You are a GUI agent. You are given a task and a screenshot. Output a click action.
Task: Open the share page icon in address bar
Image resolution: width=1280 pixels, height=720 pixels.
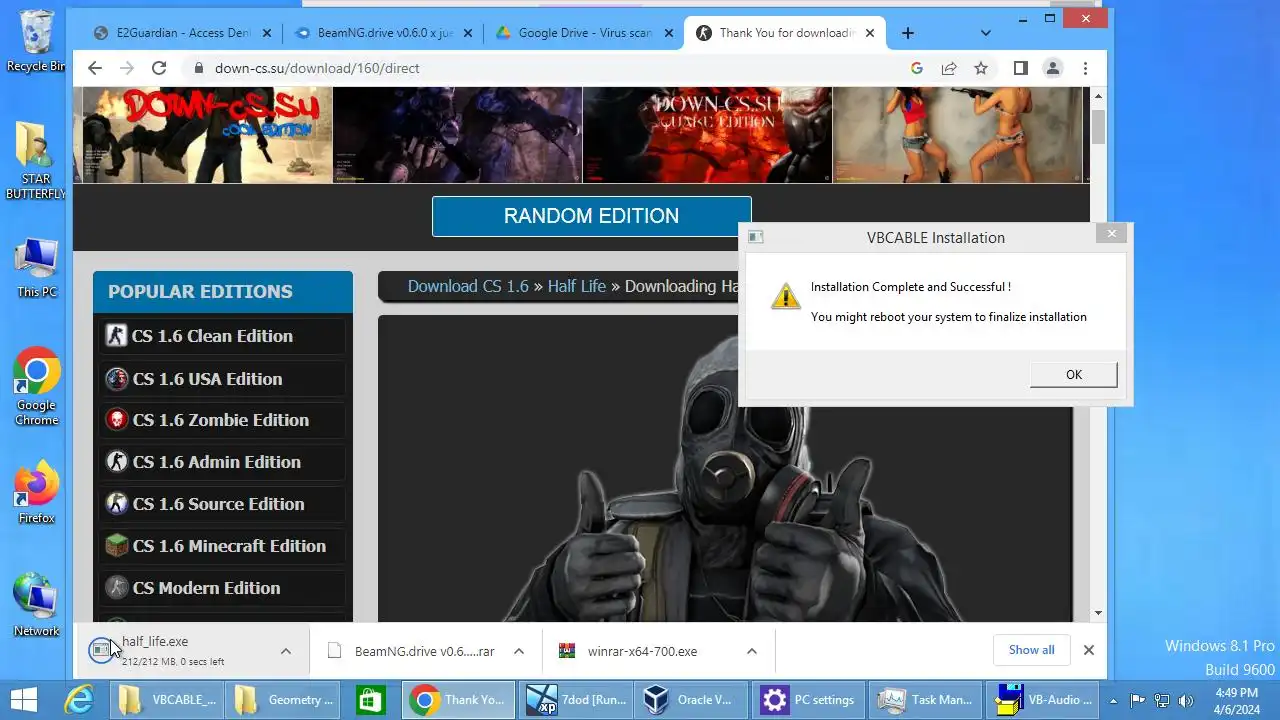(x=949, y=68)
